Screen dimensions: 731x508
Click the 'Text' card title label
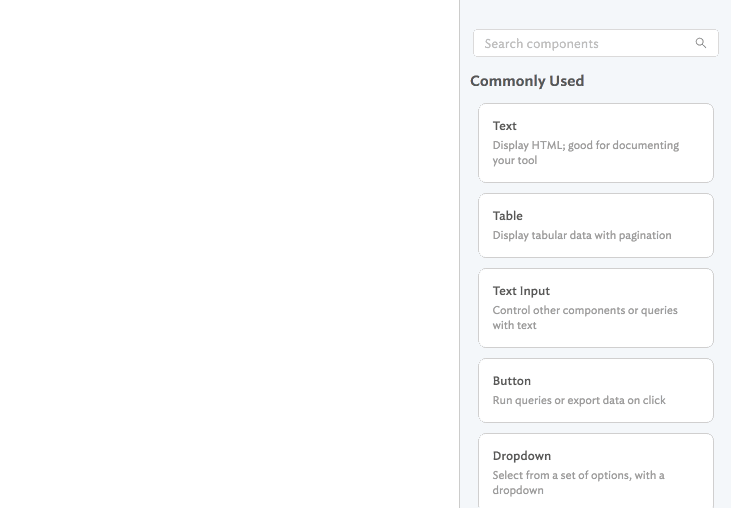coord(505,126)
